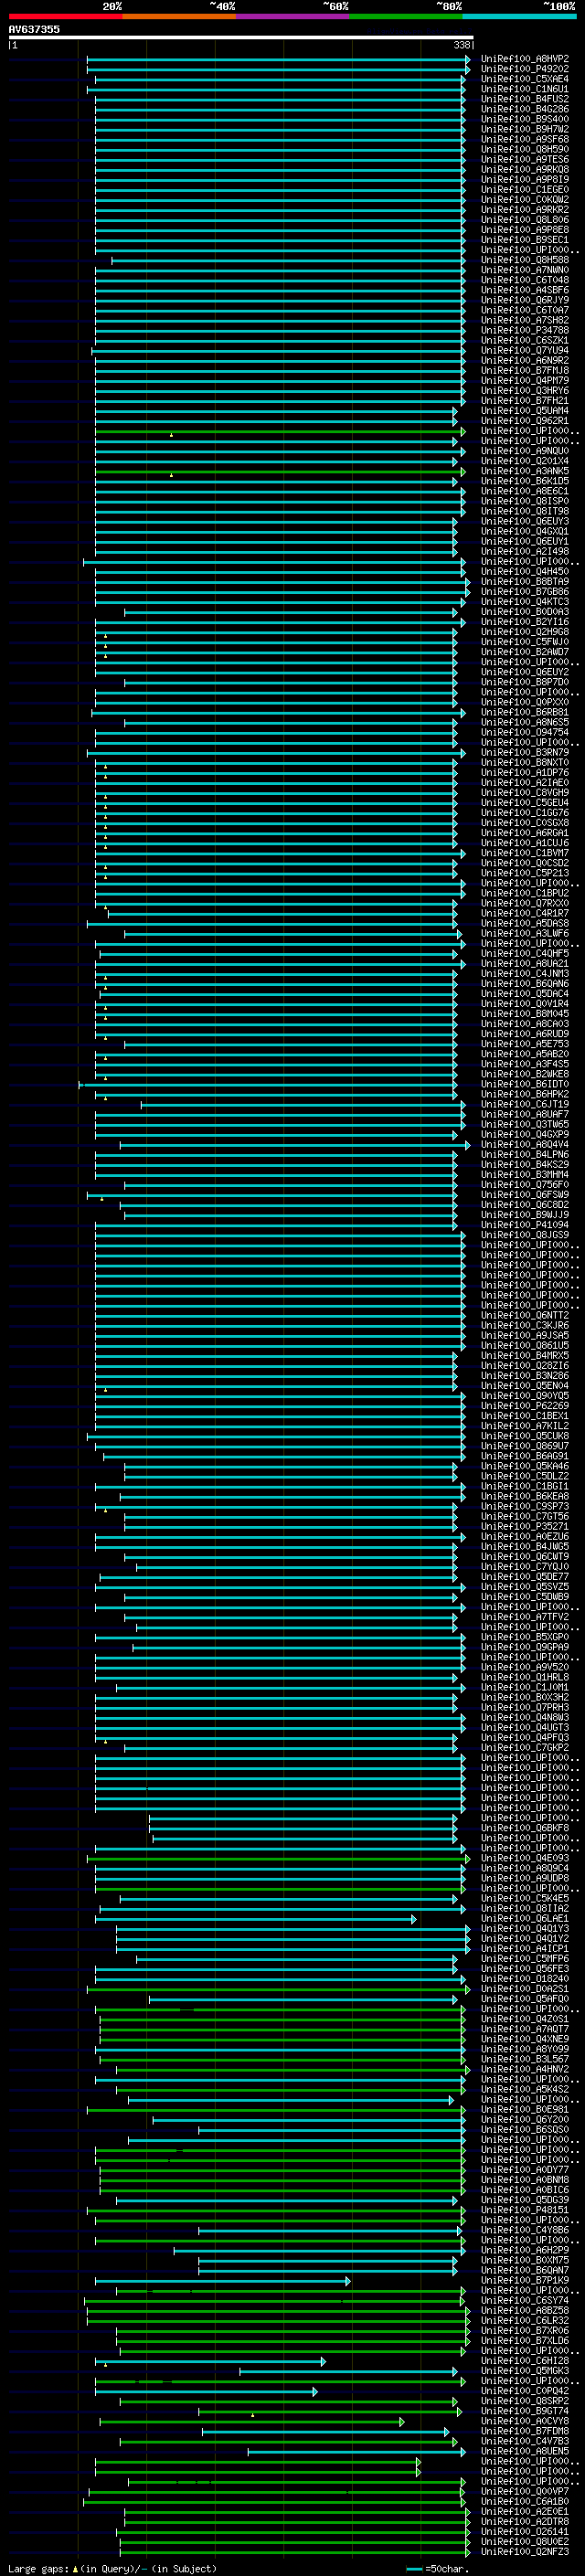Select the UniRef100_P34788 label
This screenshot has height=2576, width=585.
click(x=524, y=330)
